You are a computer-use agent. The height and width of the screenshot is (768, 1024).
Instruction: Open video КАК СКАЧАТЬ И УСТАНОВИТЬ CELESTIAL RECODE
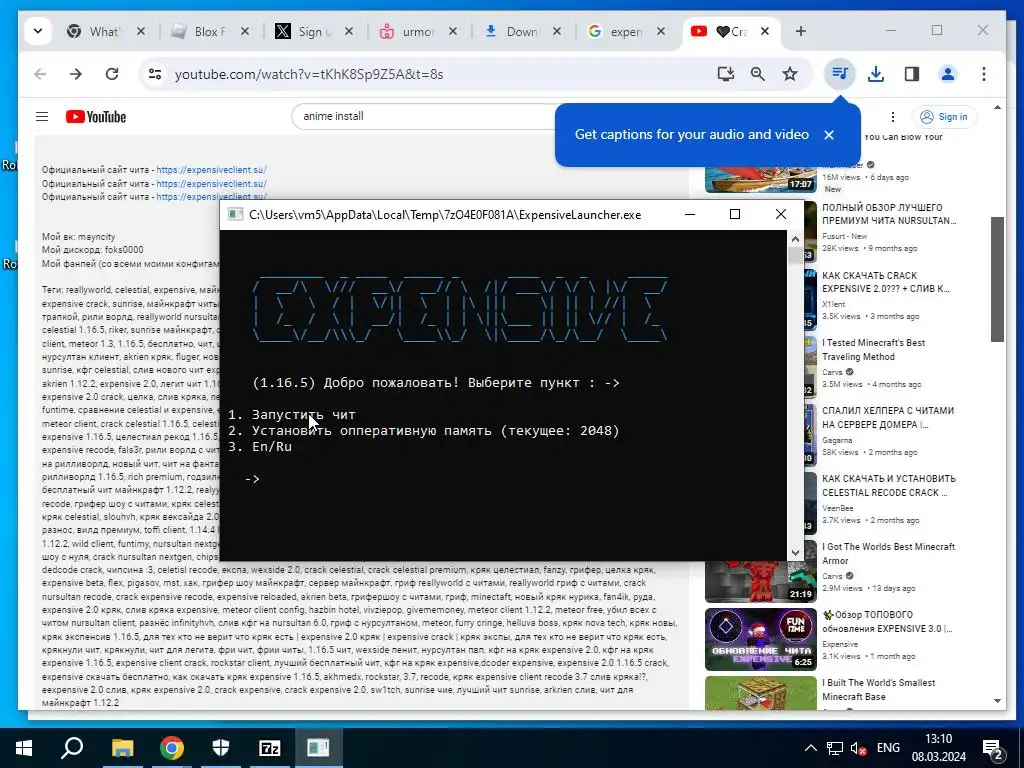click(888, 486)
